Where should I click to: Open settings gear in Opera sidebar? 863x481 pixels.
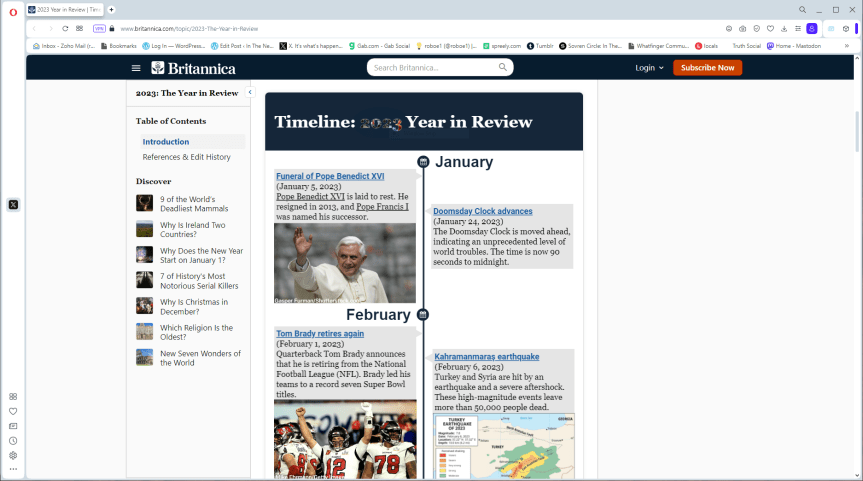tap(13, 456)
